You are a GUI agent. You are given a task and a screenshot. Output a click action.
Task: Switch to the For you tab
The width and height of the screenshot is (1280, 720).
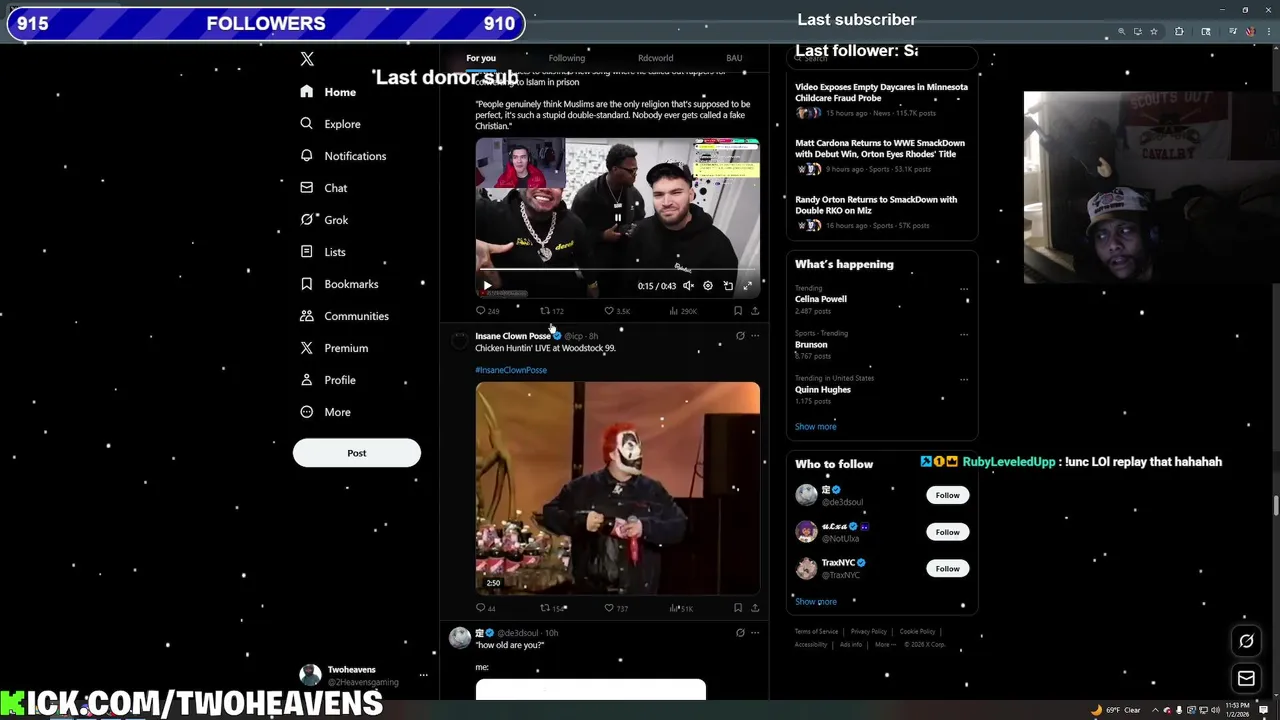click(481, 58)
